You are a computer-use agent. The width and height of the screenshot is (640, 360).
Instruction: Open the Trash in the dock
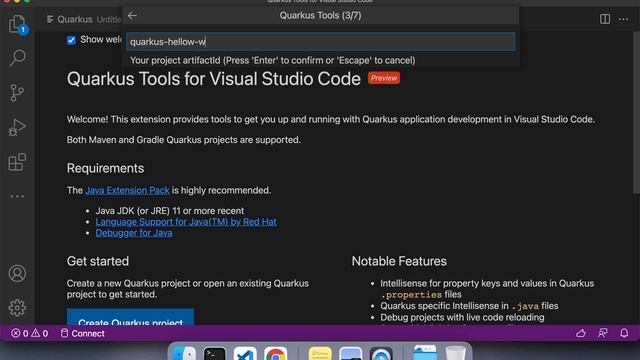(x=456, y=353)
